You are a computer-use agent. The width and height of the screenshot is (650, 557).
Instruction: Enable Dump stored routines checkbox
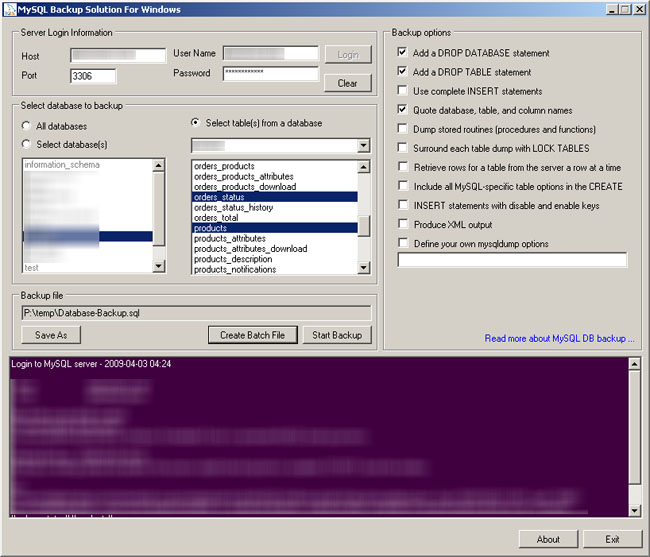tap(402, 128)
